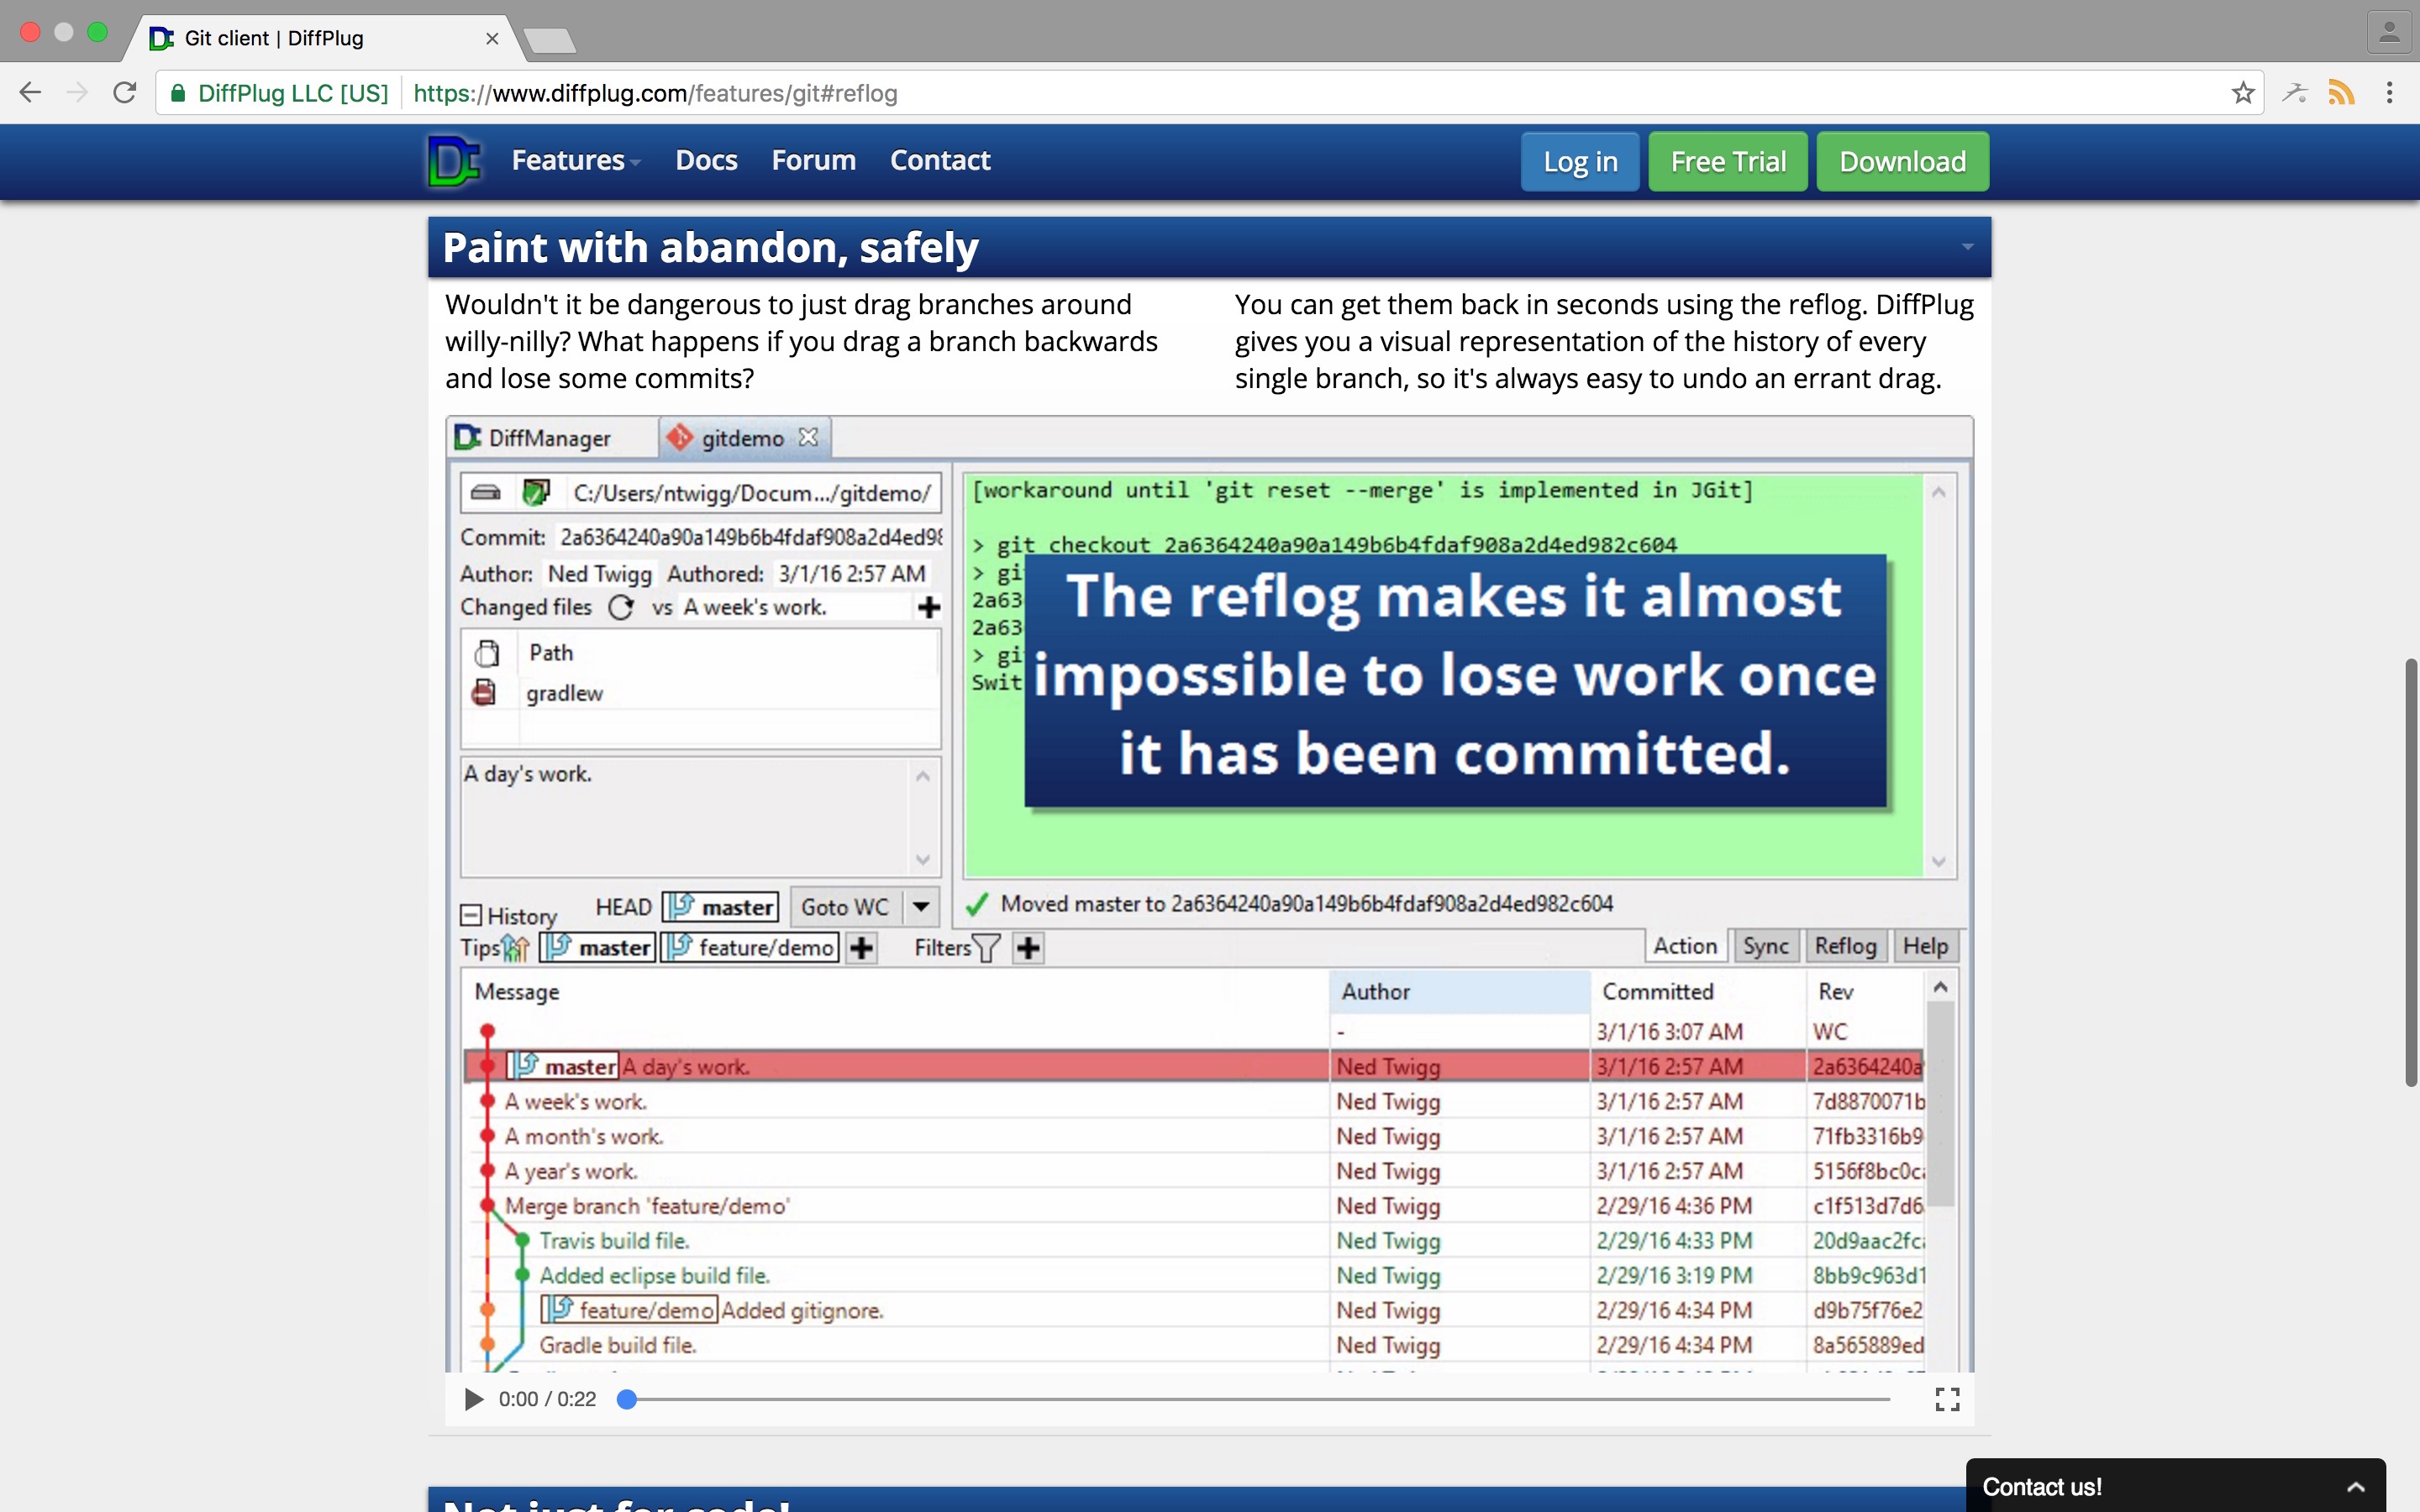Image resolution: width=2420 pixels, height=1512 pixels.
Task: Go back using the browser back arrow
Action: (30, 93)
